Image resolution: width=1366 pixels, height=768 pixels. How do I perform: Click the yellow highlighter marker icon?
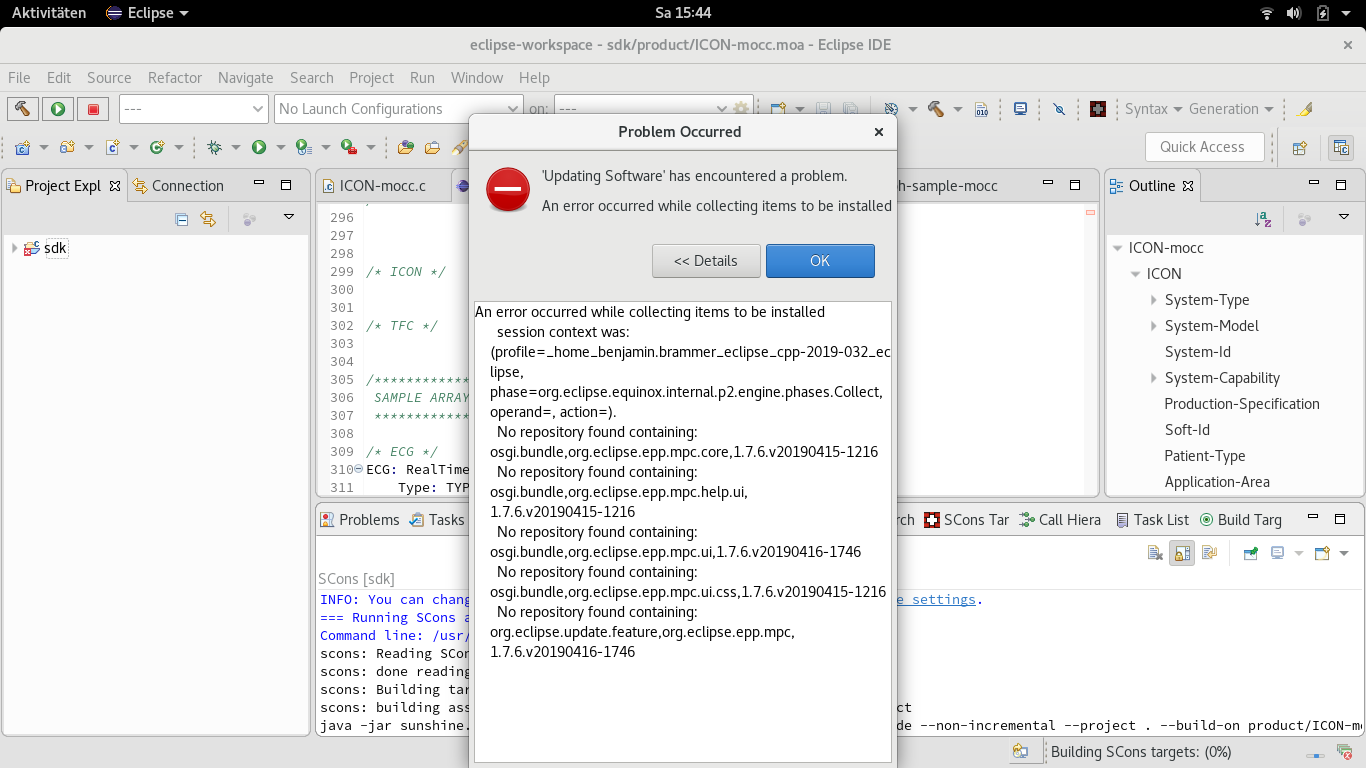pyautogui.click(x=1305, y=109)
